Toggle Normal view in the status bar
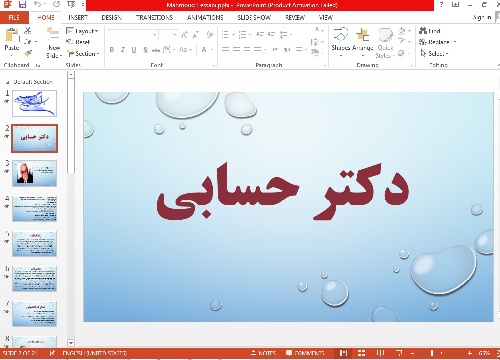 pos(343,353)
